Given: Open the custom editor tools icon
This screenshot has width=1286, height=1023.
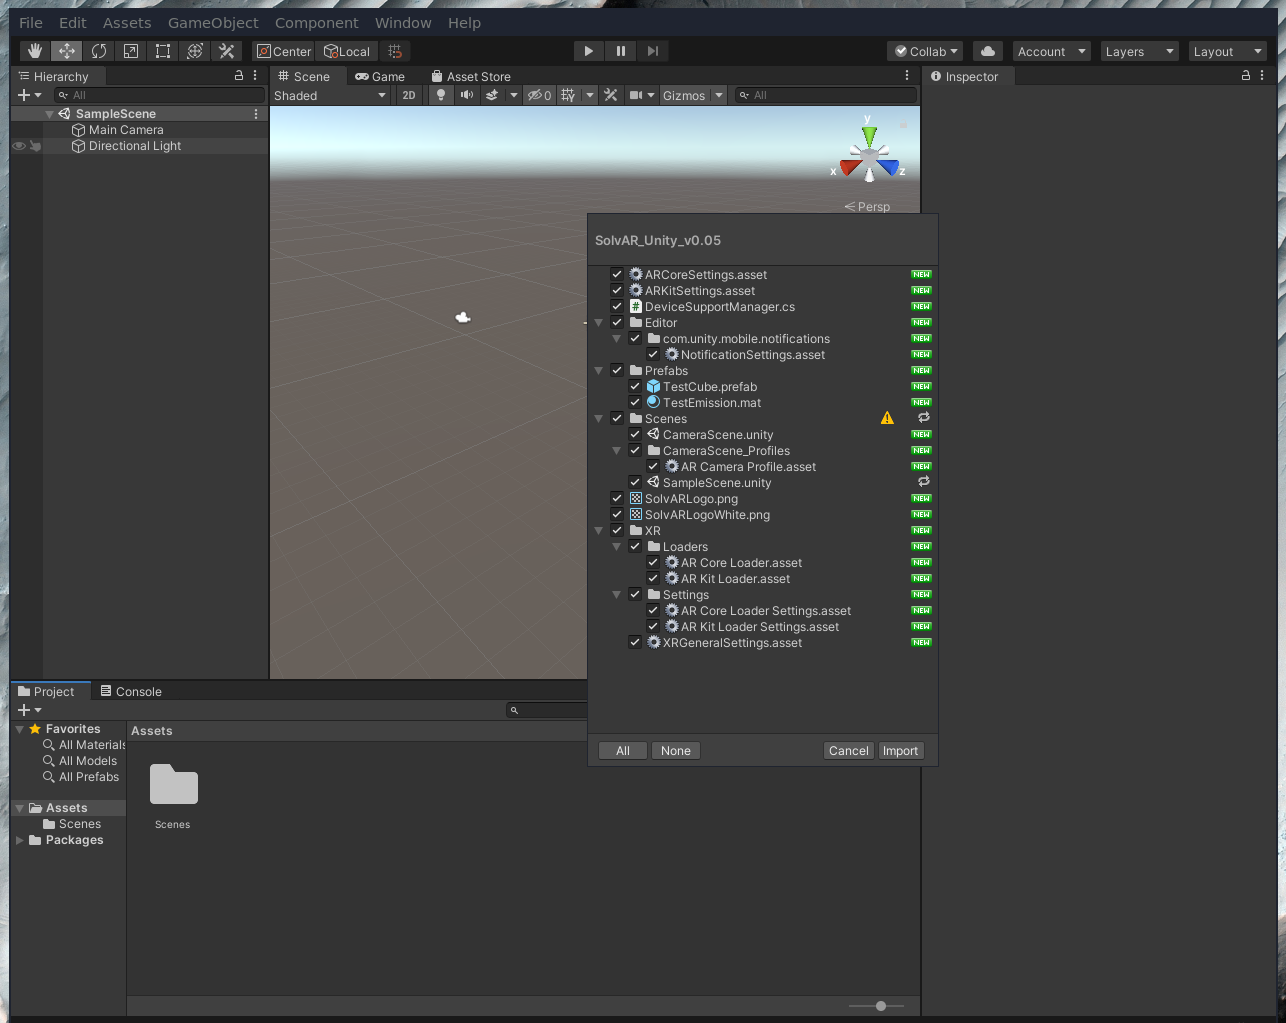Looking at the screenshot, I should coord(227,51).
